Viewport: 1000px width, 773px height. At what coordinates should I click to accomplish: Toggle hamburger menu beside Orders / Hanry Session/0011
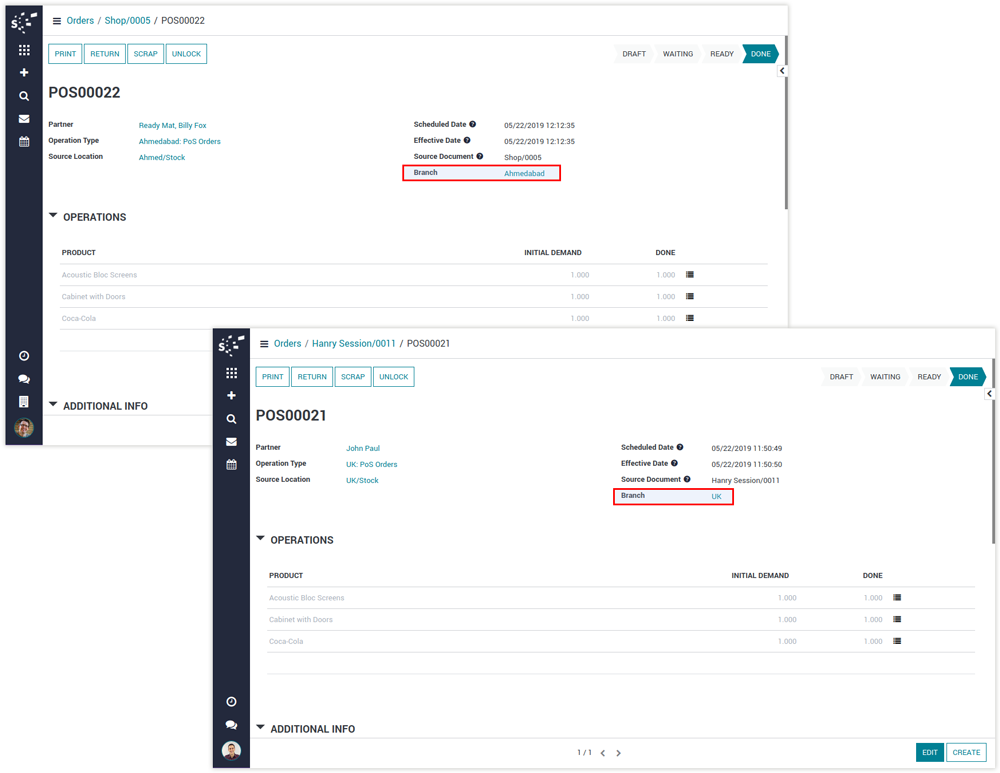264,344
